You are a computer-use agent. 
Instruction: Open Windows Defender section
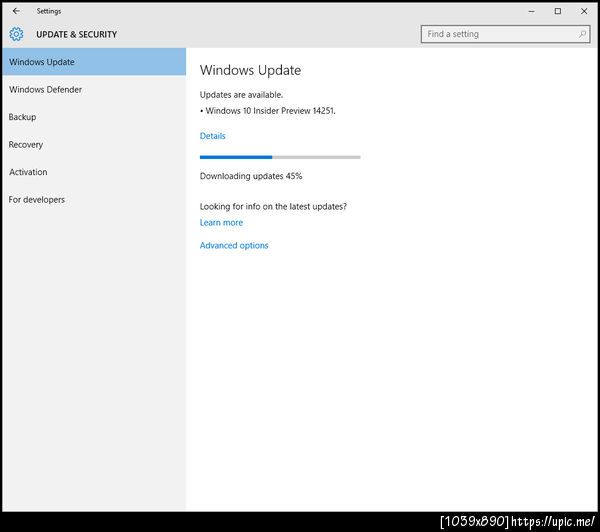(x=94, y=89)
